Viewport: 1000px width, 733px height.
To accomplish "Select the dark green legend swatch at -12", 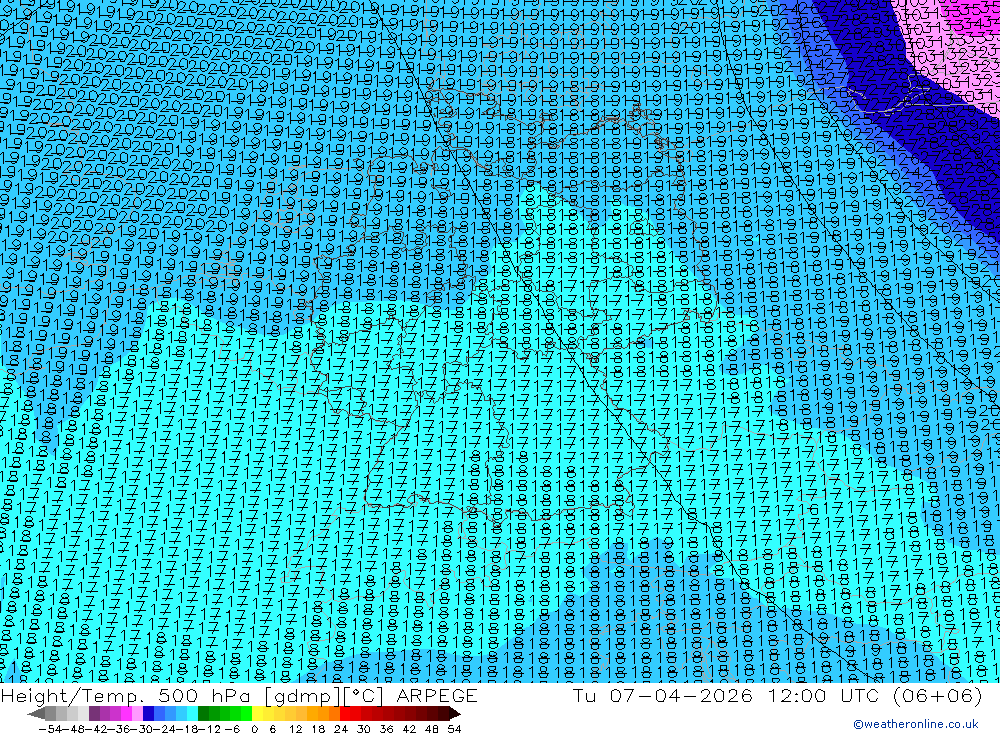I will [203, 713].
